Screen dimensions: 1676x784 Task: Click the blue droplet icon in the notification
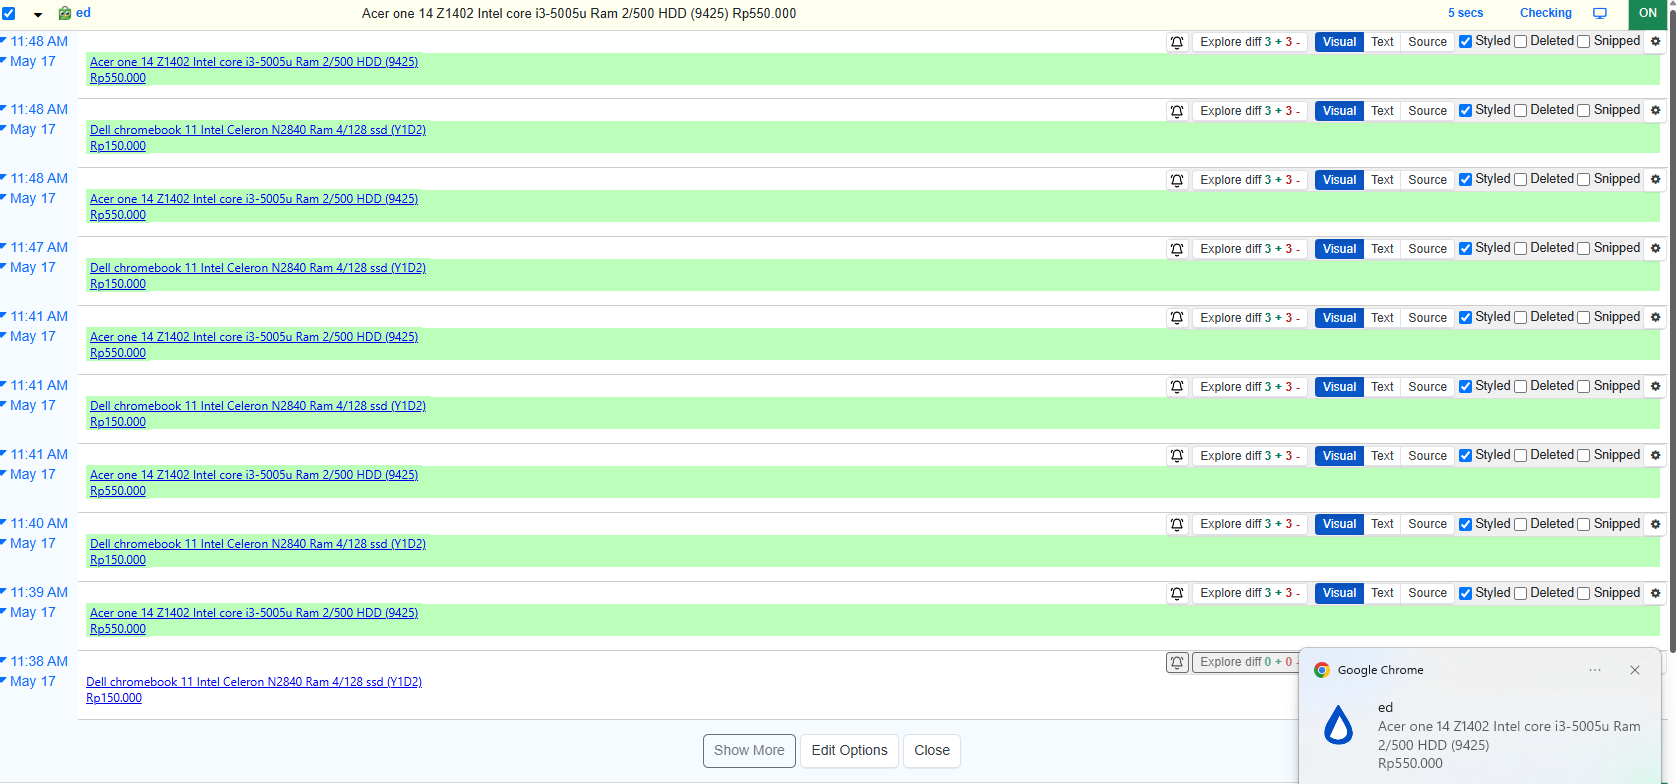tap(1338, 725)
